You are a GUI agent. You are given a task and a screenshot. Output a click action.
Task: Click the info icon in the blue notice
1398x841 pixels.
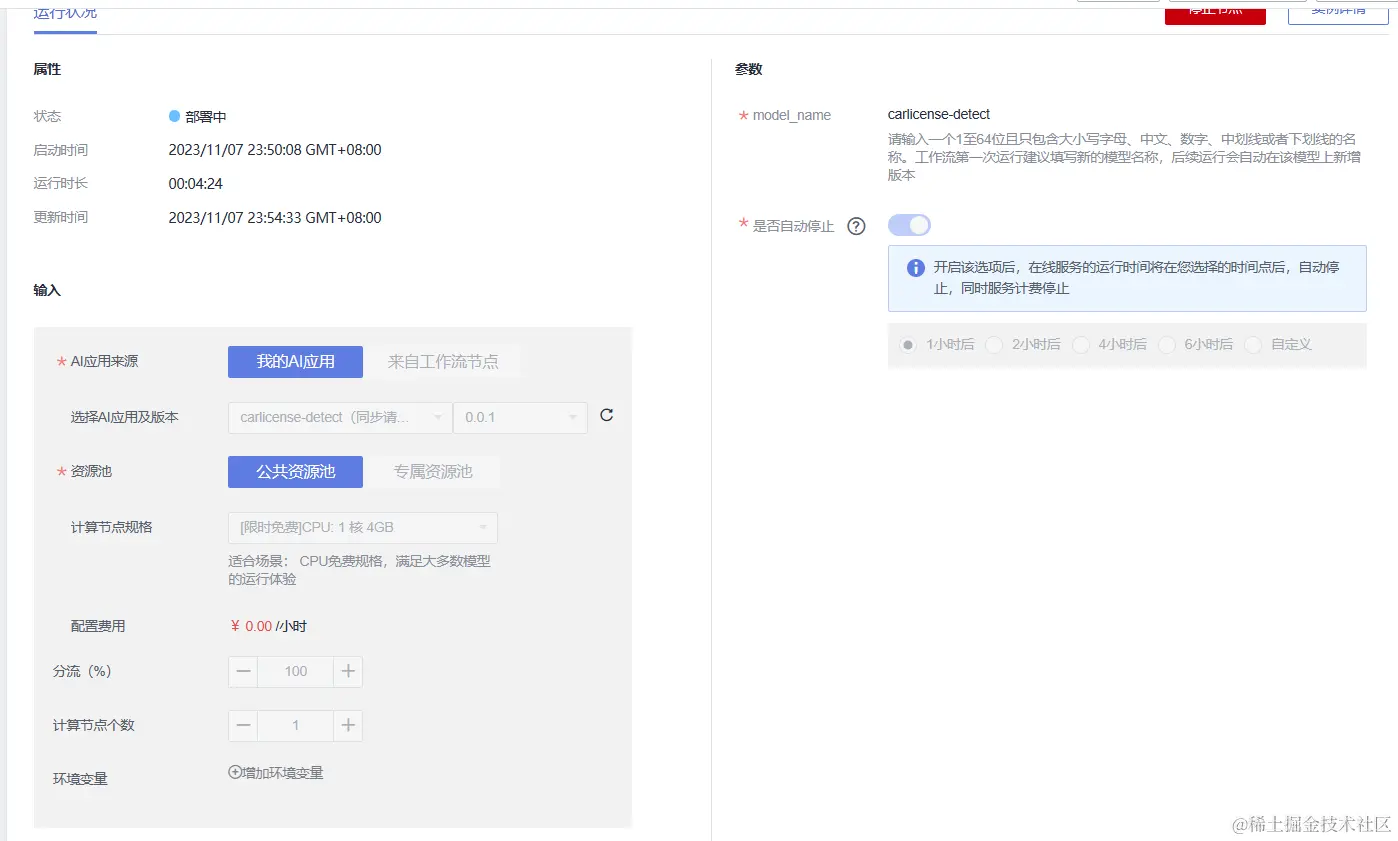[915, 268]
